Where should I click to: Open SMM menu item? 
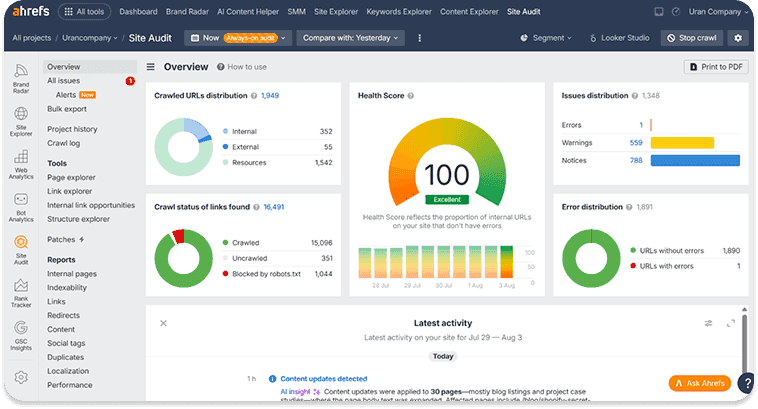296,12
